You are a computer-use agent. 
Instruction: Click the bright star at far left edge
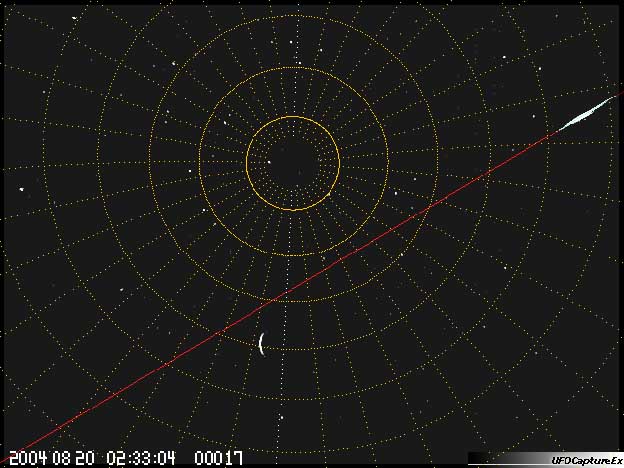click(x=22, y=187)
